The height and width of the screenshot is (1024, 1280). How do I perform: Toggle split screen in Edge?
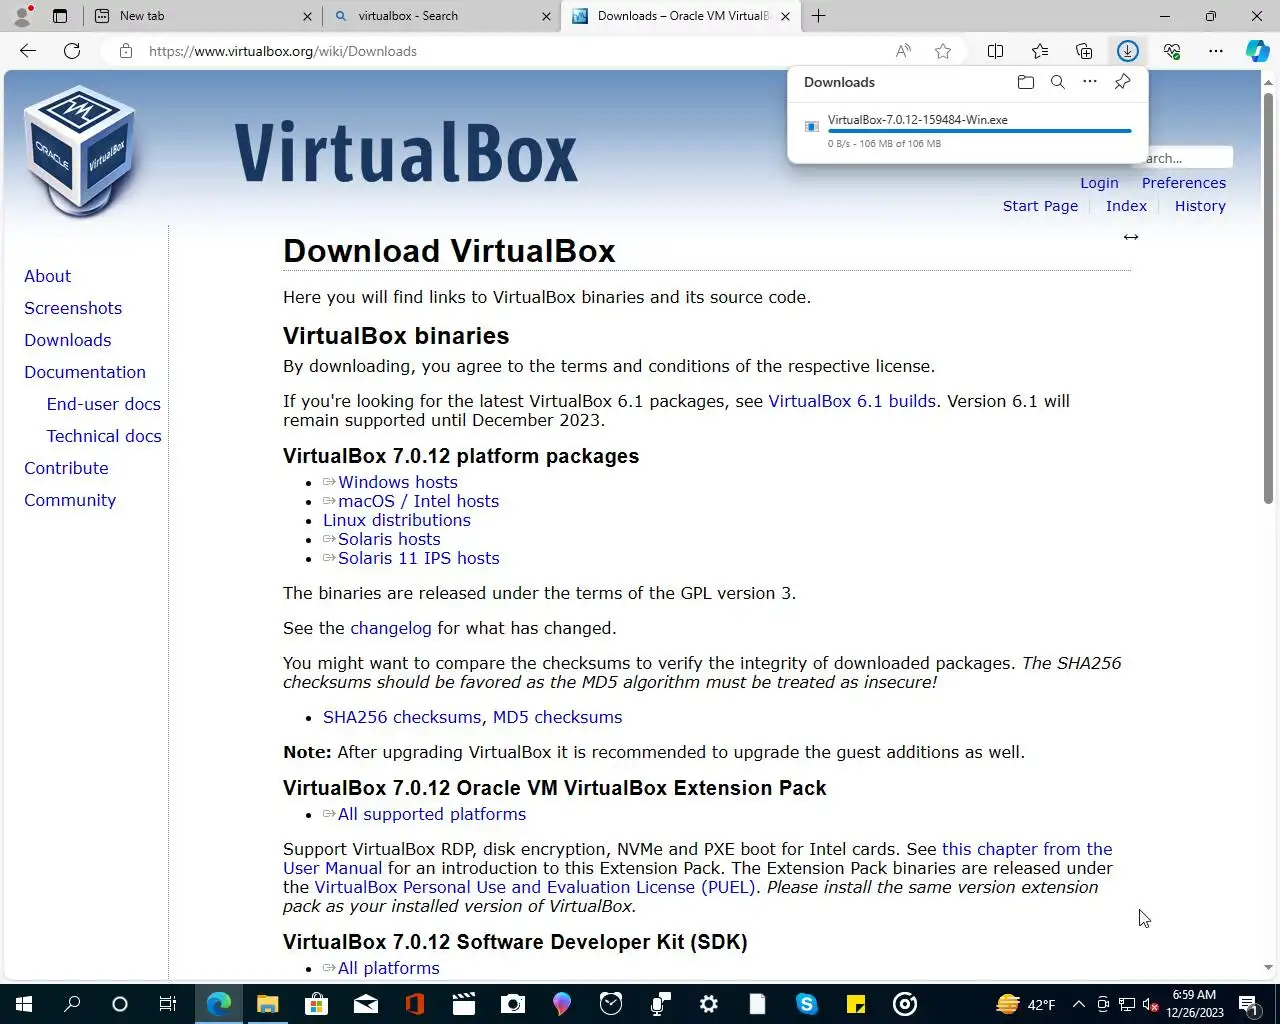995,51
